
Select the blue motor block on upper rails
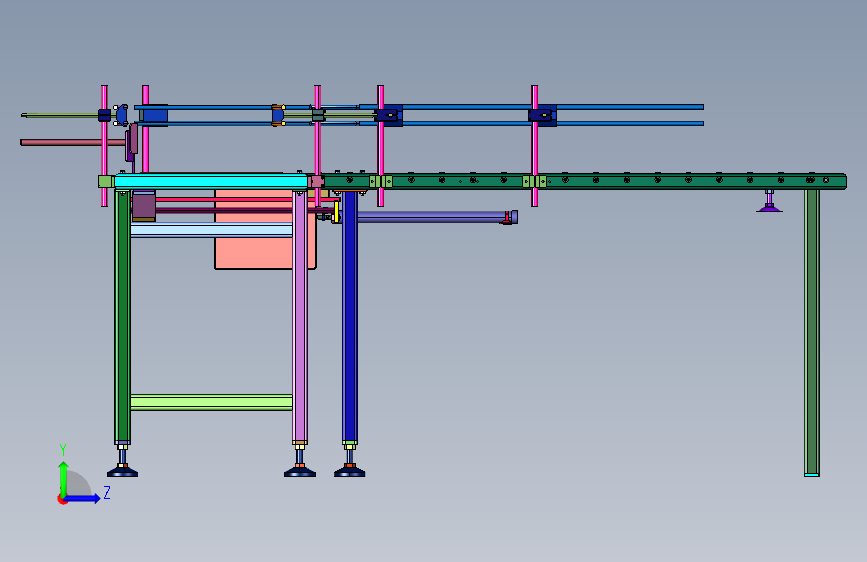pyautogui.click(x=154, y=115)
